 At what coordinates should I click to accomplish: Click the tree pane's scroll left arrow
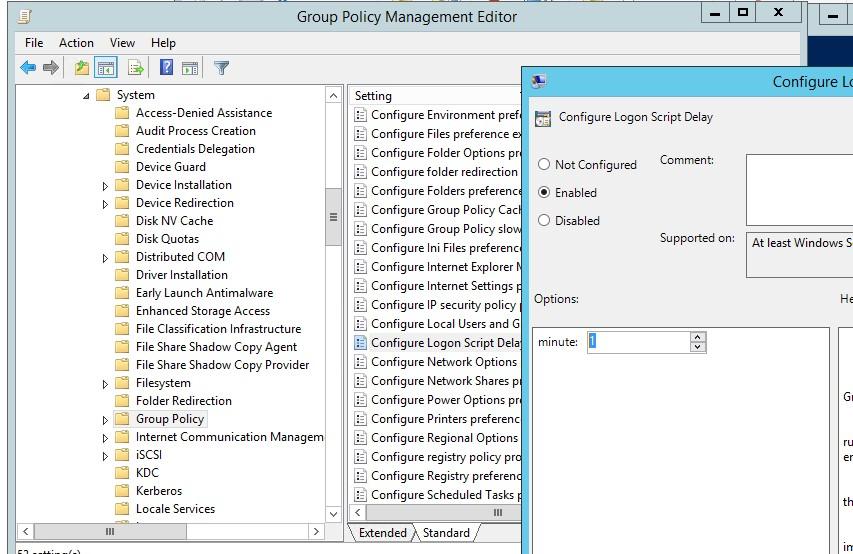[26, 531]
